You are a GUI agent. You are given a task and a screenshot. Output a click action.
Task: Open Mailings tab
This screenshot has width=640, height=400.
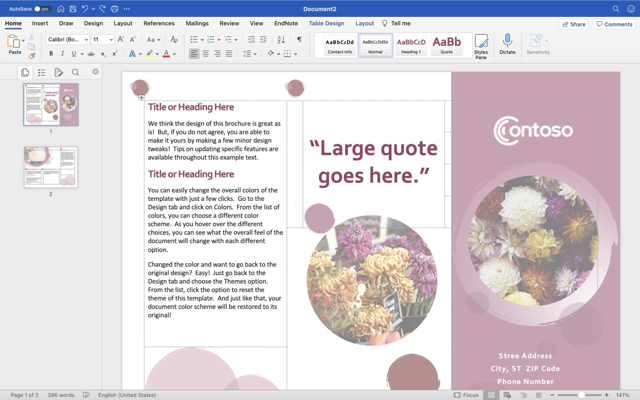pos(197,23)
